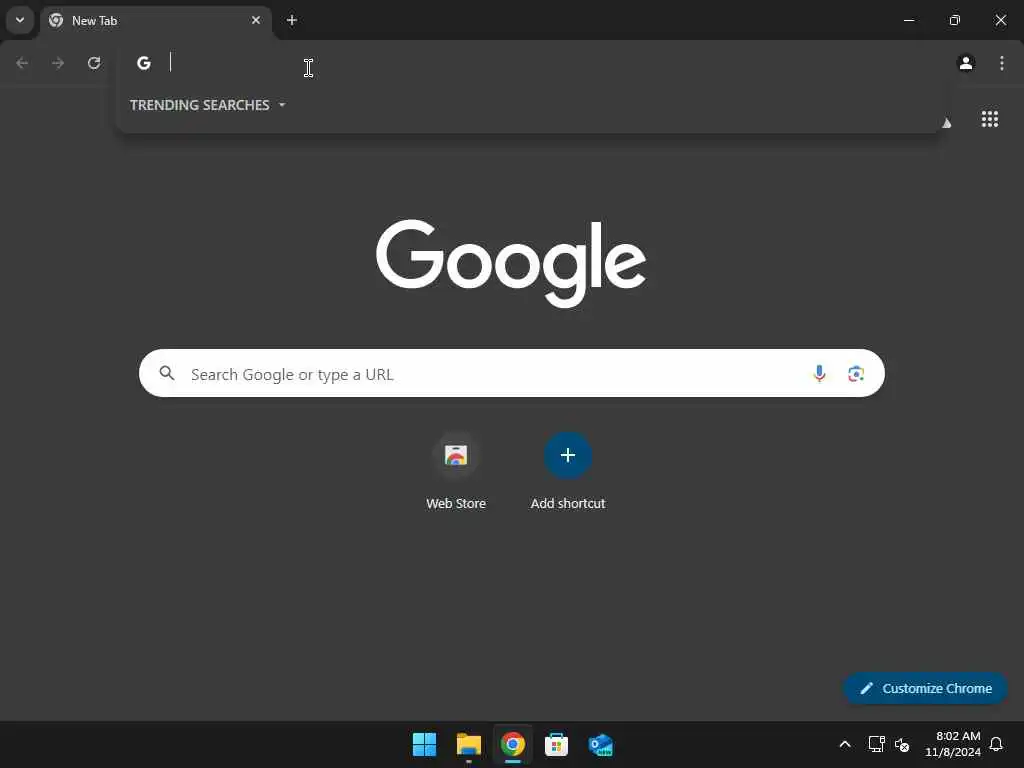Open File Explorer from taskbar
This screenshot has height=768, width=1024.
[x=469, y=744]
